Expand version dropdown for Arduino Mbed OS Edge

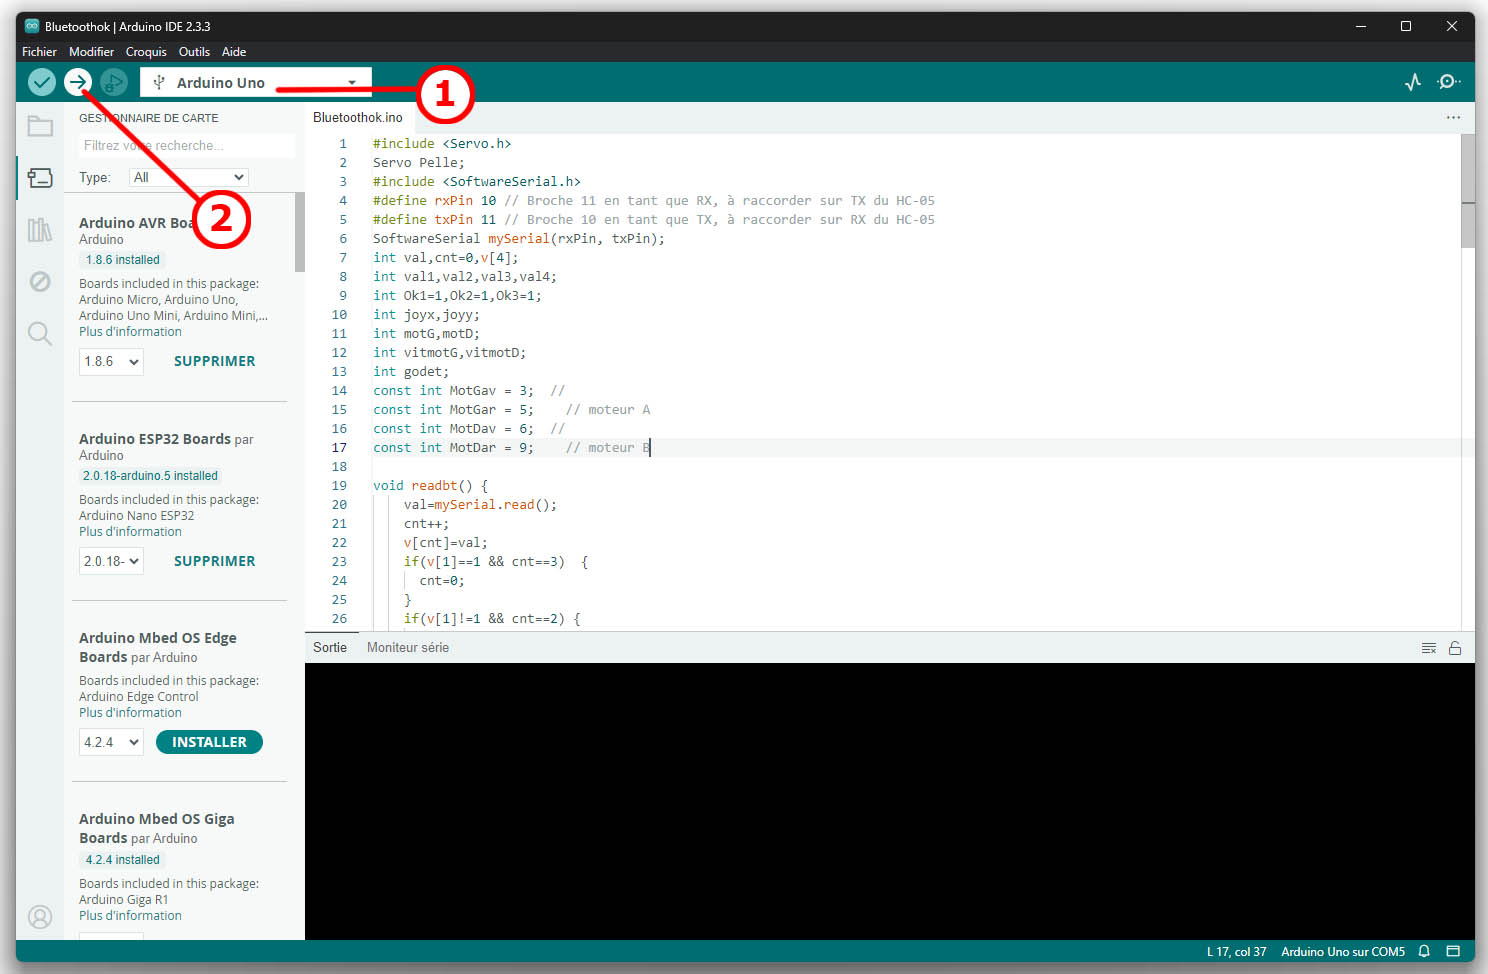point(111,742)
